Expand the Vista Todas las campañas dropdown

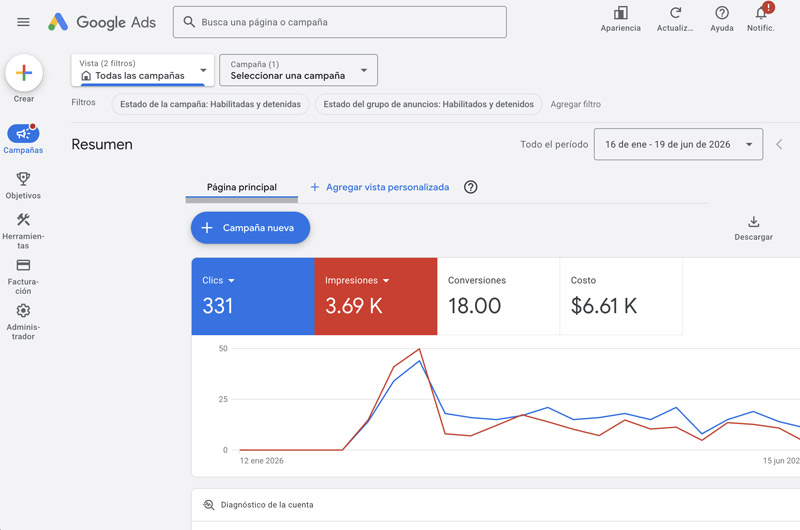(143, 70)
